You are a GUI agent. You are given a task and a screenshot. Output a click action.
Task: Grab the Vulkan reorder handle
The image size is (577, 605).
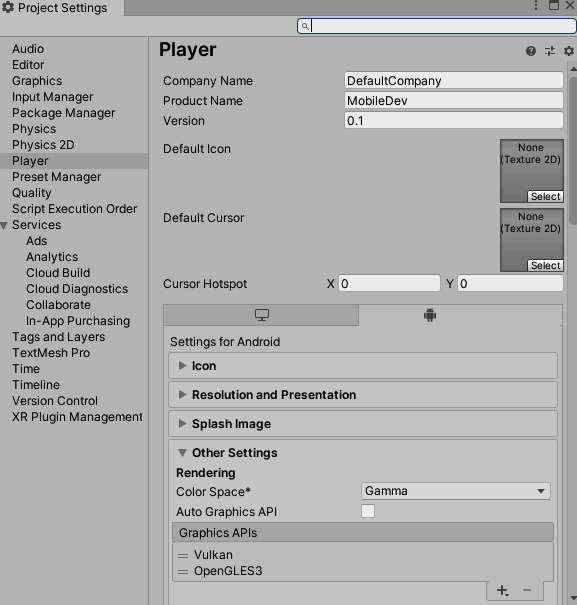tap(183, 556)
